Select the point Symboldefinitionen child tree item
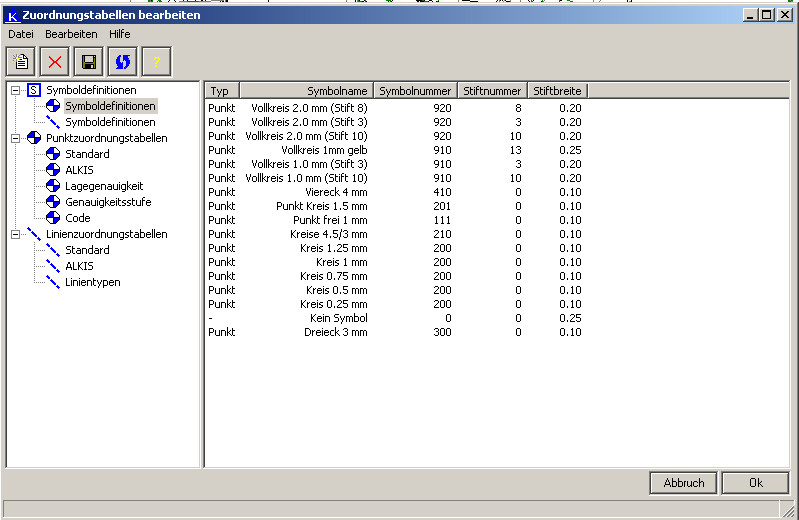799x520 pixels. 110,106
